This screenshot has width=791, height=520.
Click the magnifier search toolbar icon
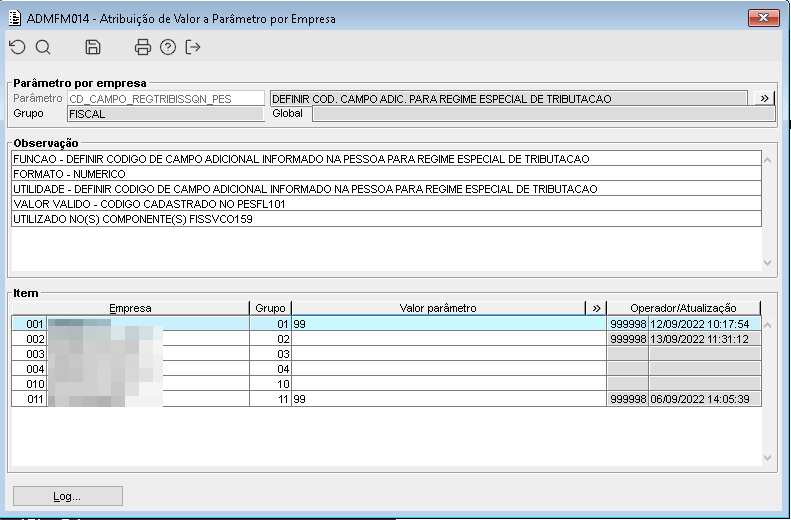pyautogui.click(x=43, y=47)
